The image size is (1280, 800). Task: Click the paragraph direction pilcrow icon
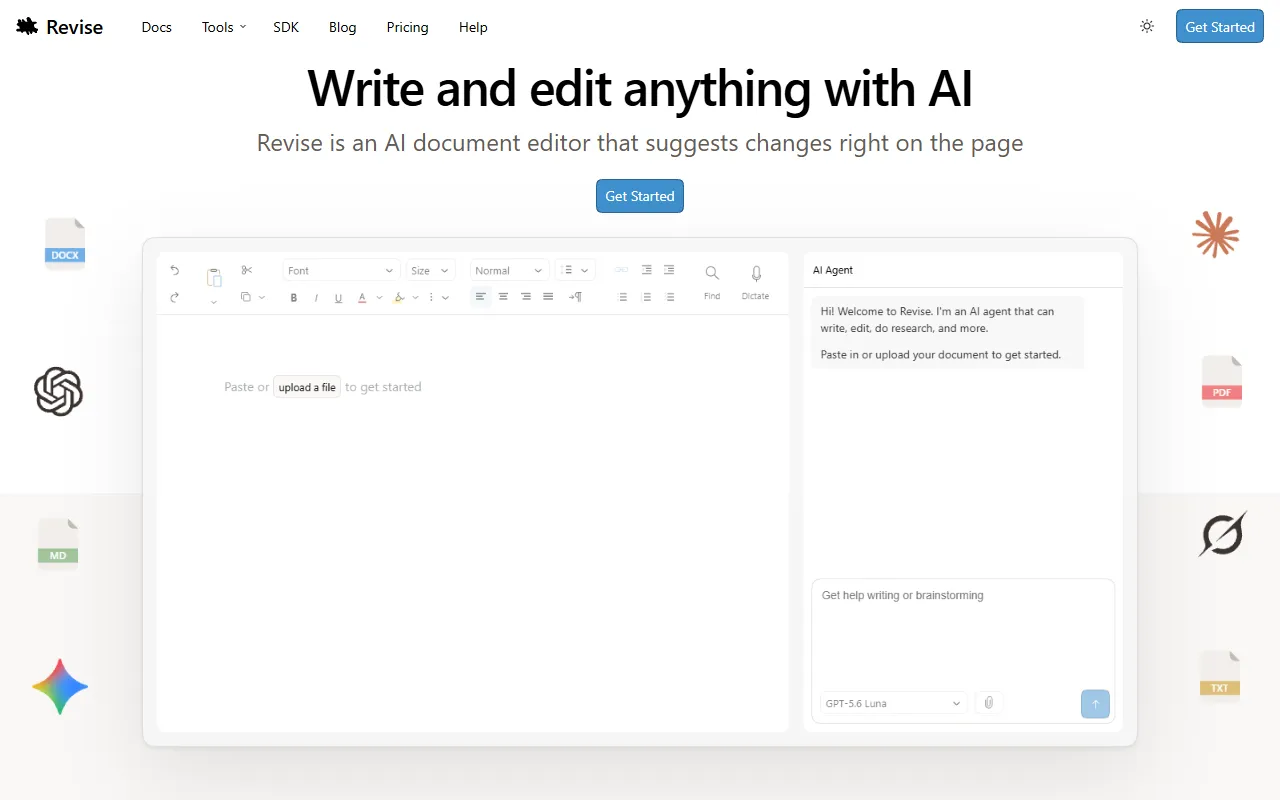[575, 297]
